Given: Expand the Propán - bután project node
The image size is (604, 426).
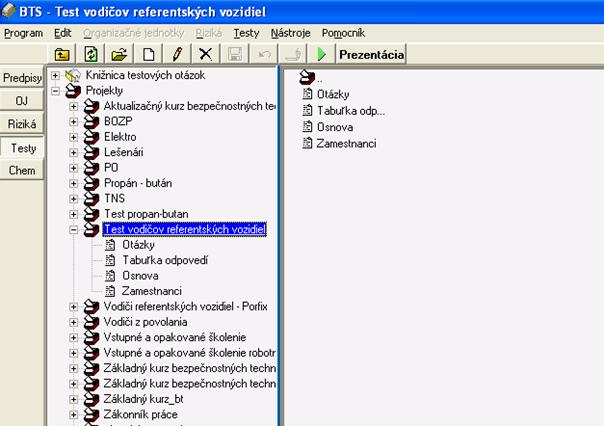Looking at the screenshot, I should pyautogui.click(x=73, y=183).
